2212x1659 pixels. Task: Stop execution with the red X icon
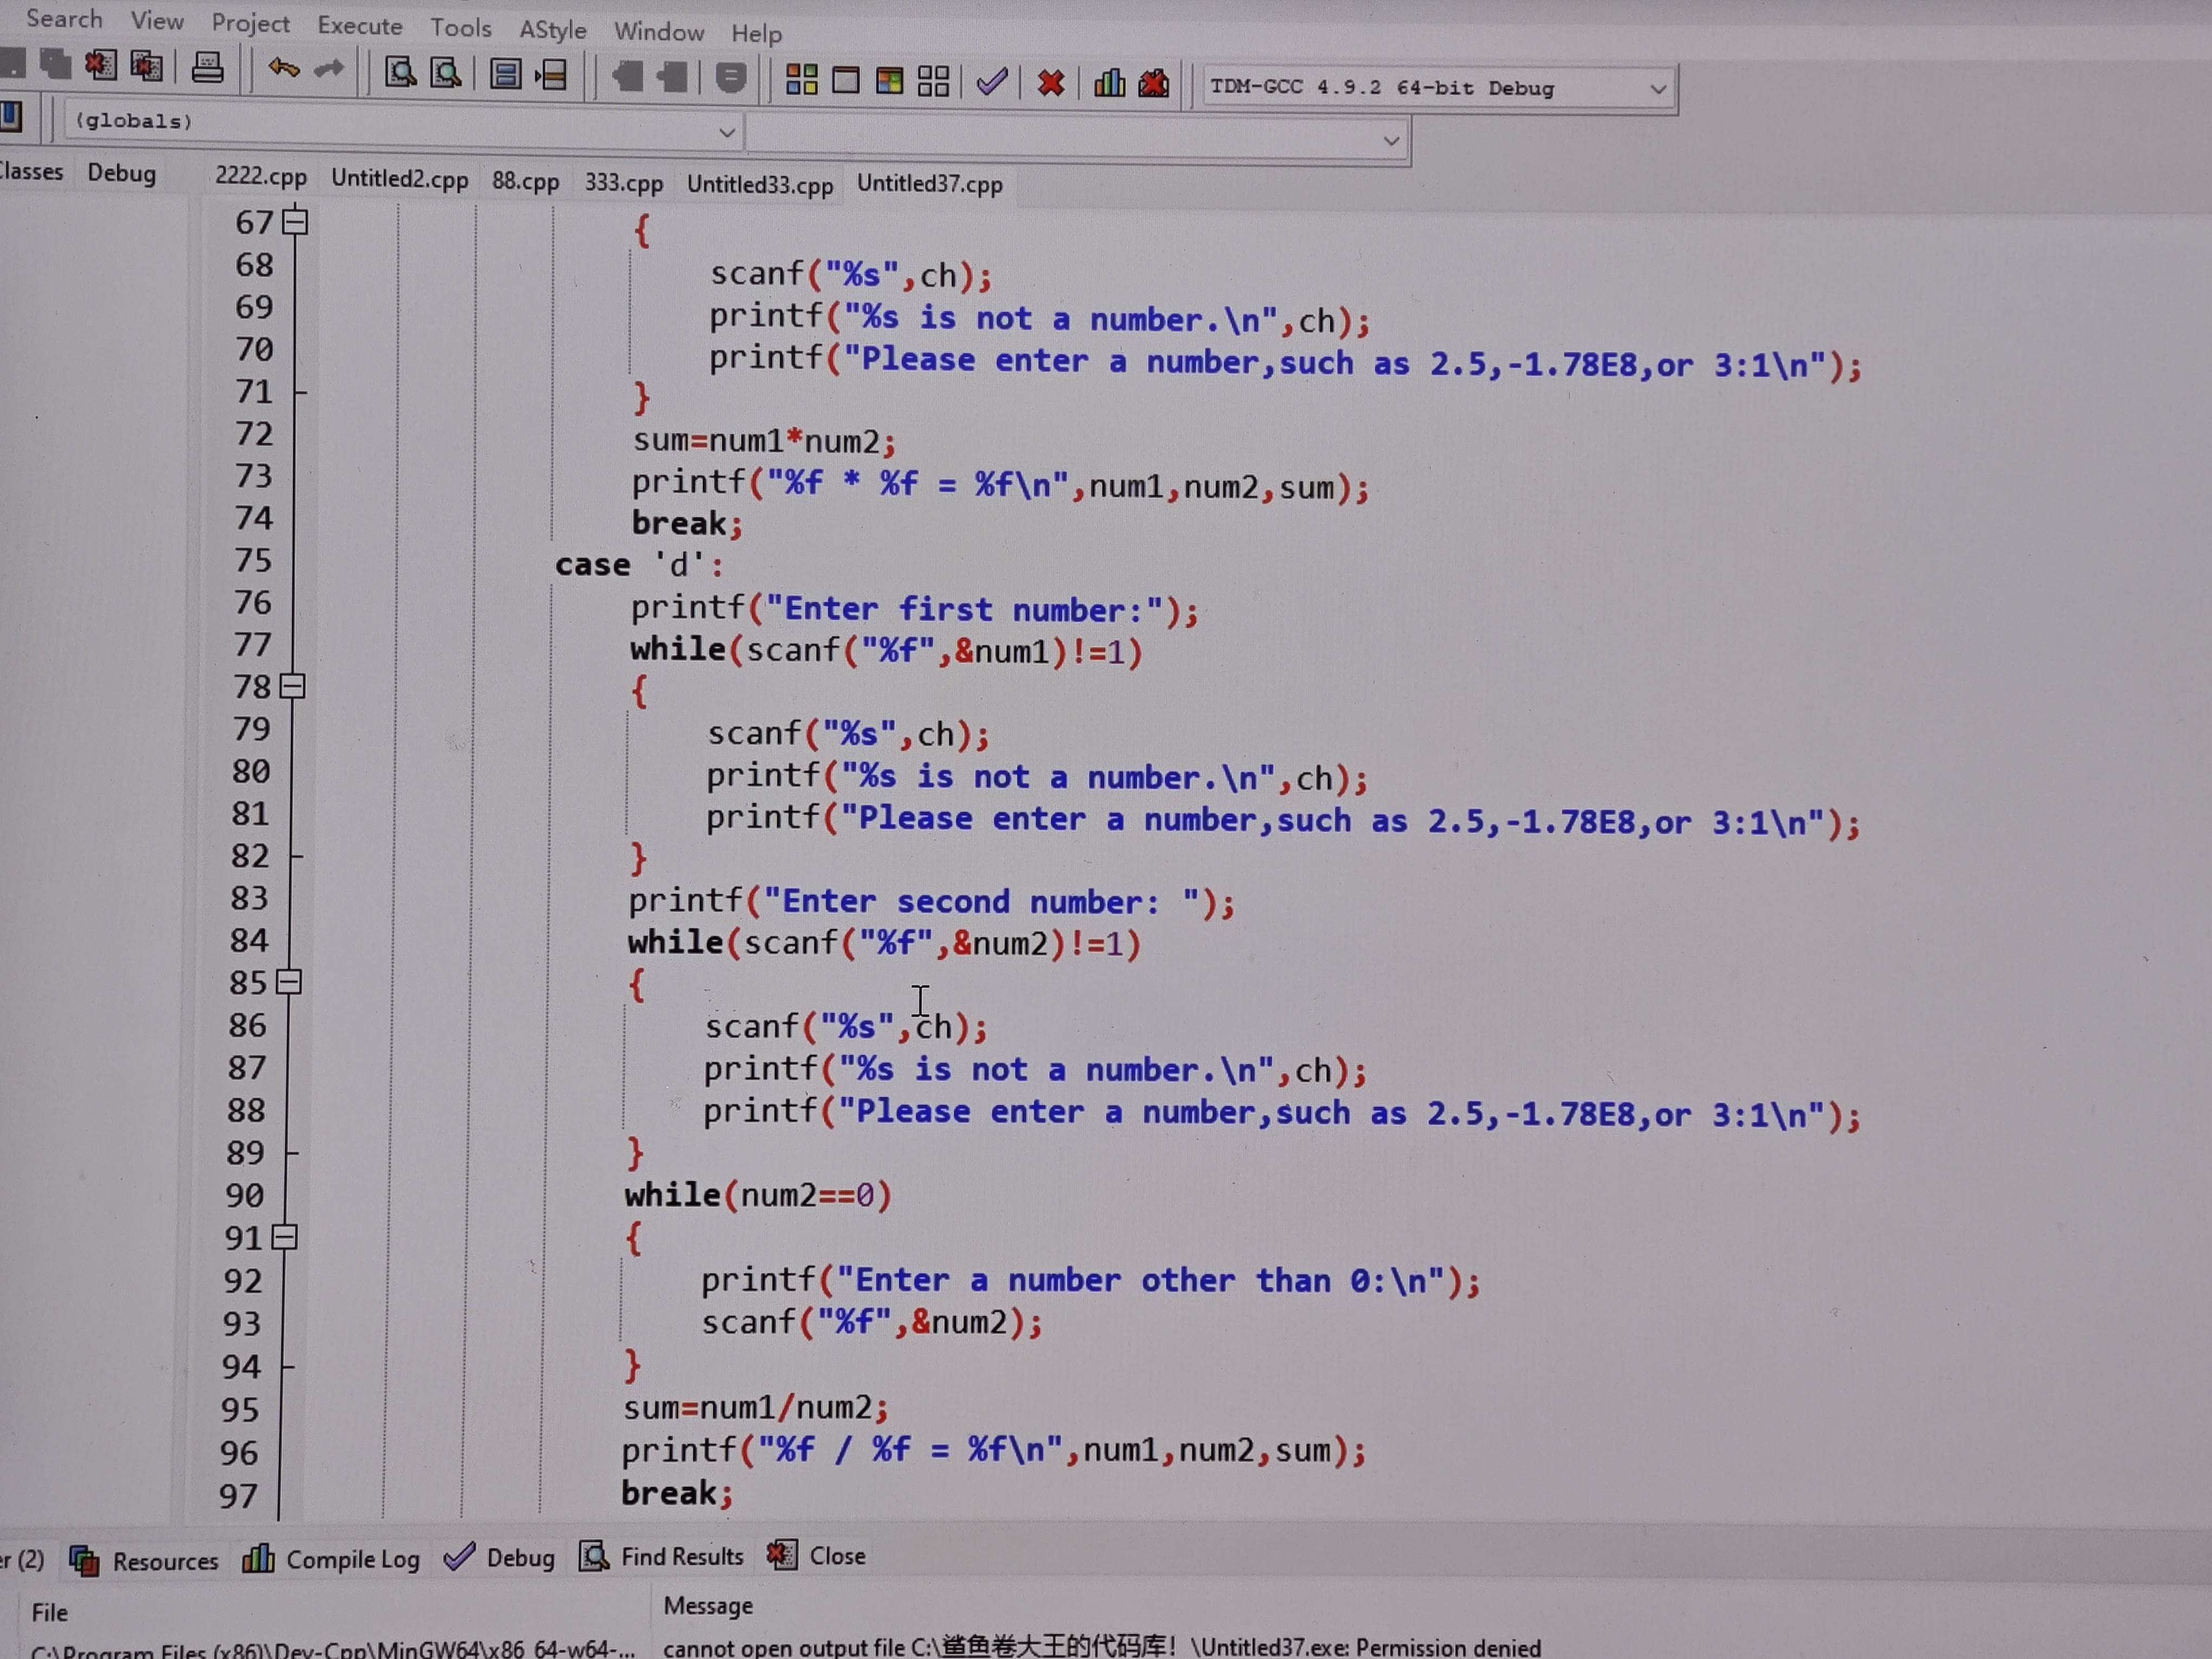1050,83
